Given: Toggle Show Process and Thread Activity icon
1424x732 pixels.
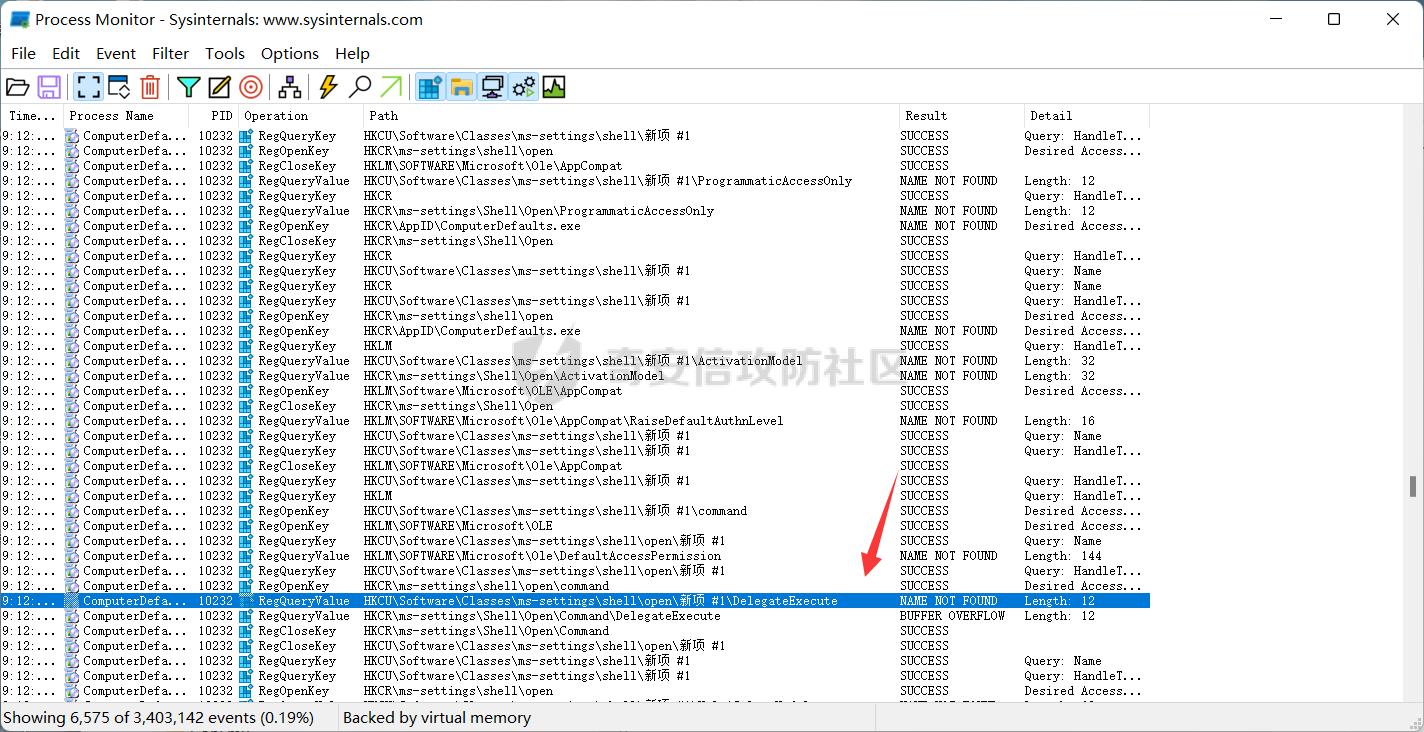Looking at the screenshot, I should [523, 87].
